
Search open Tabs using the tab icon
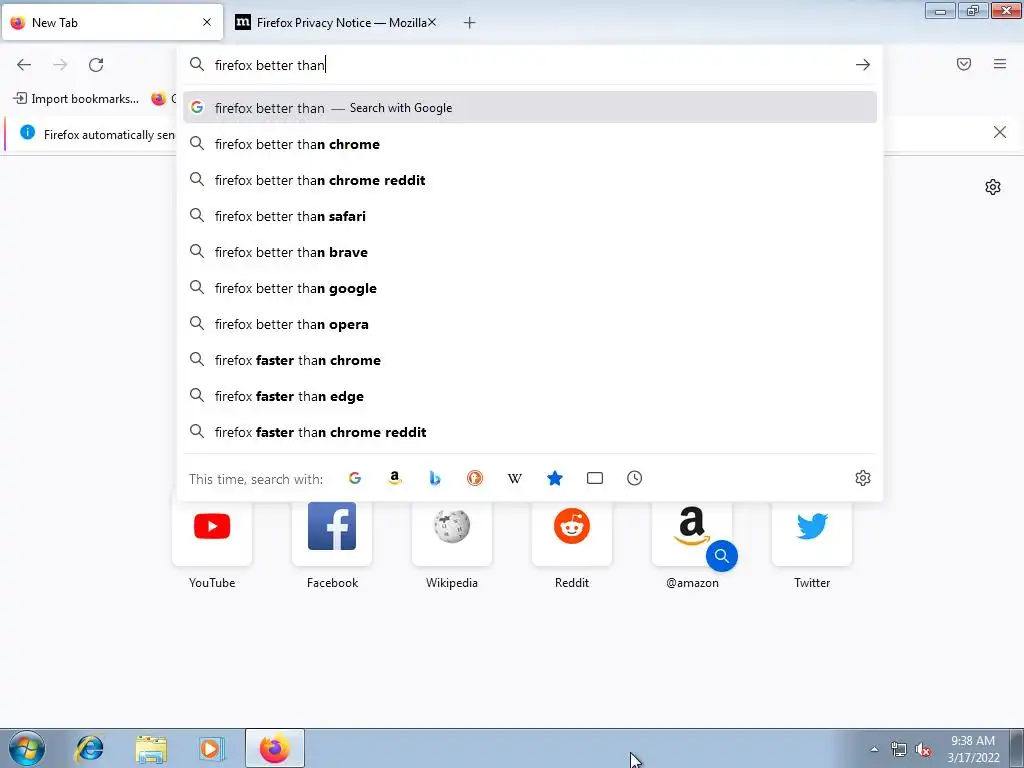click(595, 478)
